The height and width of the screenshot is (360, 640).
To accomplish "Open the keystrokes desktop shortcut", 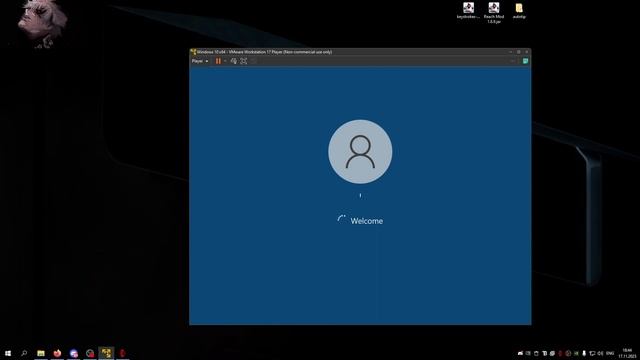I will (x=468, y=10).
